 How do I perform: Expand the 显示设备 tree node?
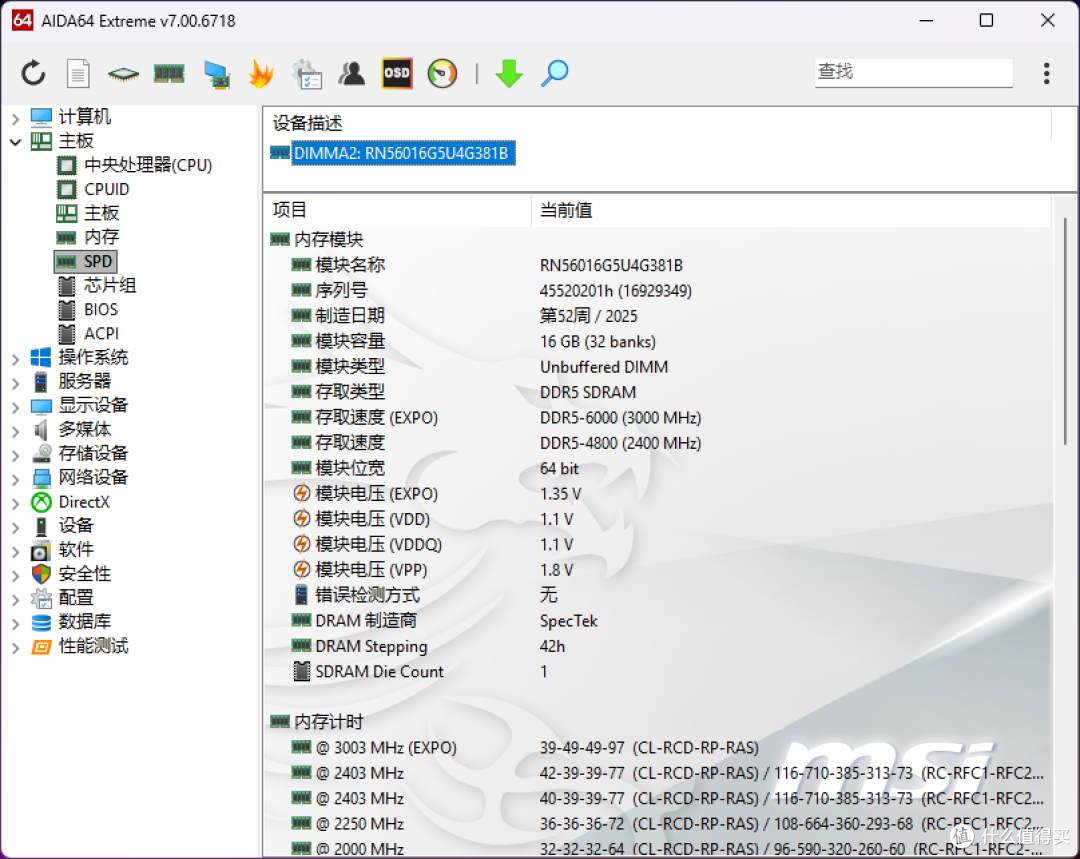(16, 407)
